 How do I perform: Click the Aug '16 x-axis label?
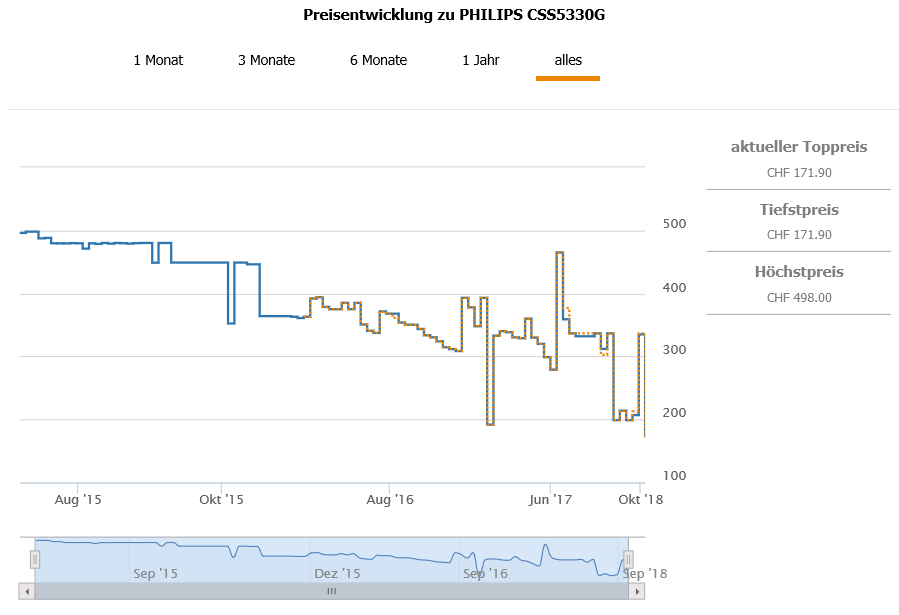(x=389, y=499)
